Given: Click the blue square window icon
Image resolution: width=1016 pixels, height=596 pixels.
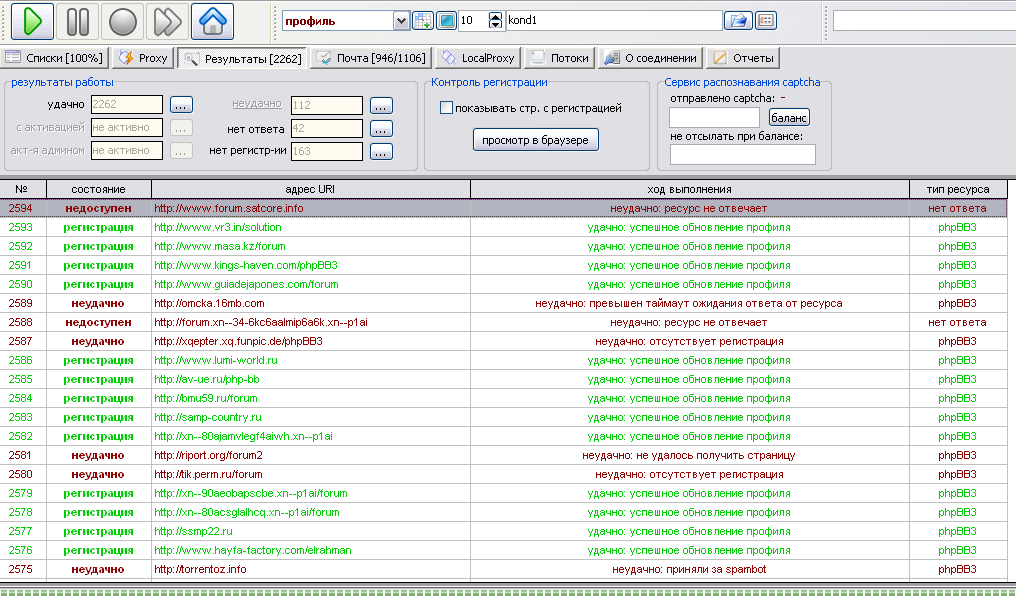Looking at the screenshot, I should tap(446, 21).
